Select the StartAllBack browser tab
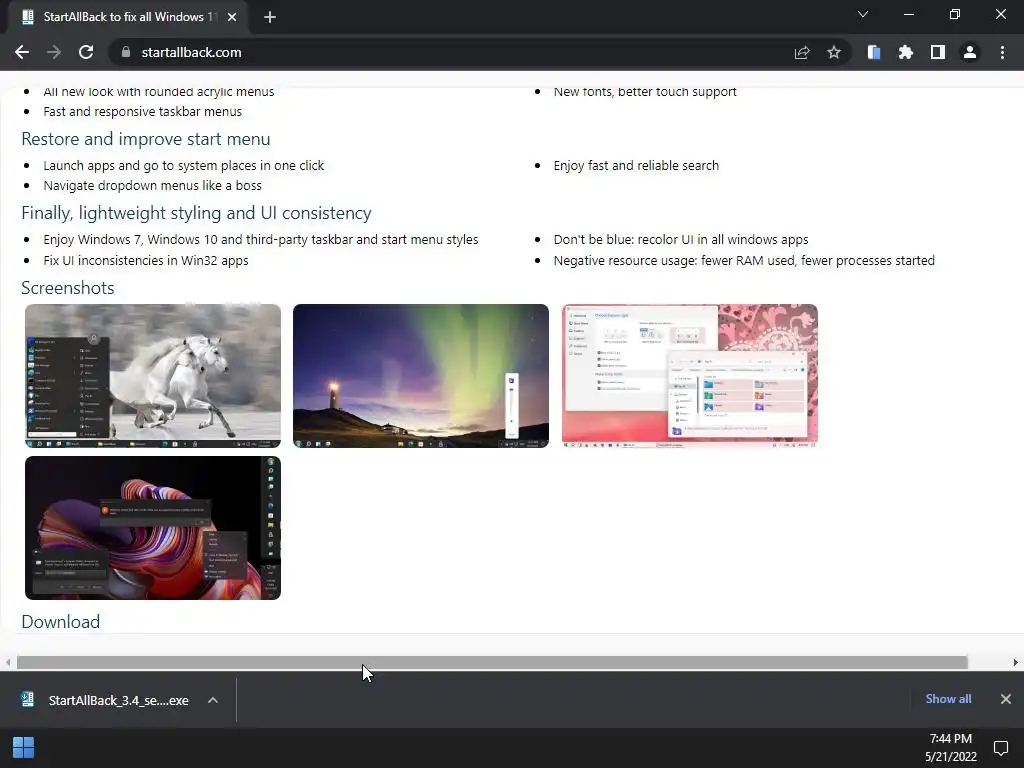This screenshot has width=1024, height=768. point(129,17)
